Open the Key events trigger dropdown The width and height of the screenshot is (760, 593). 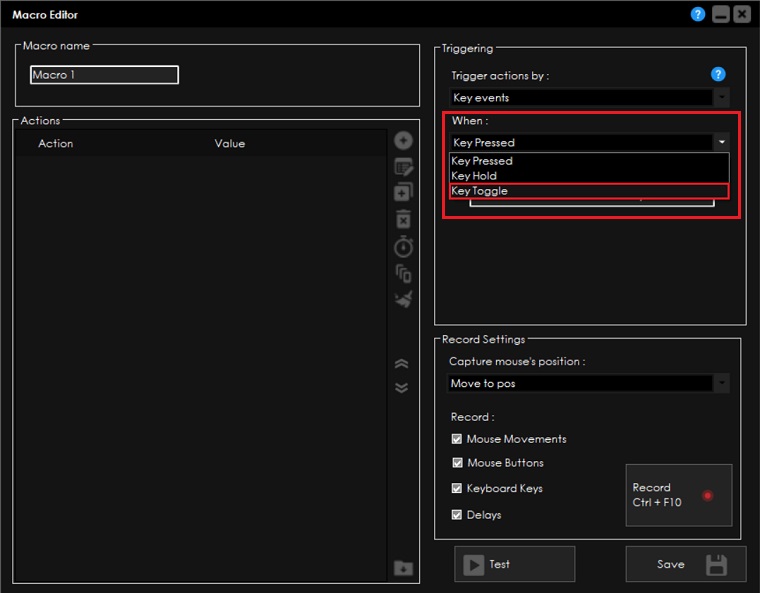coord(589,97)
